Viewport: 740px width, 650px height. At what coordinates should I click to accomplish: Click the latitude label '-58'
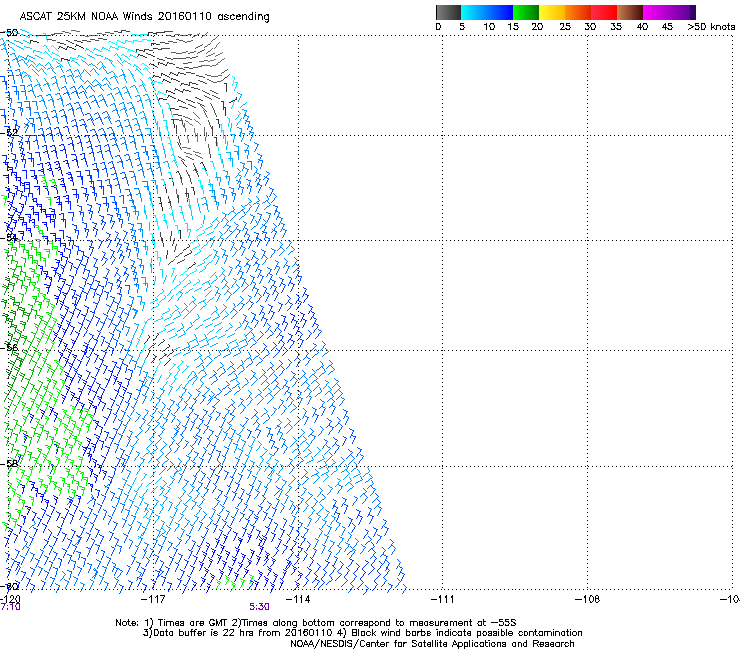point(9,464)
